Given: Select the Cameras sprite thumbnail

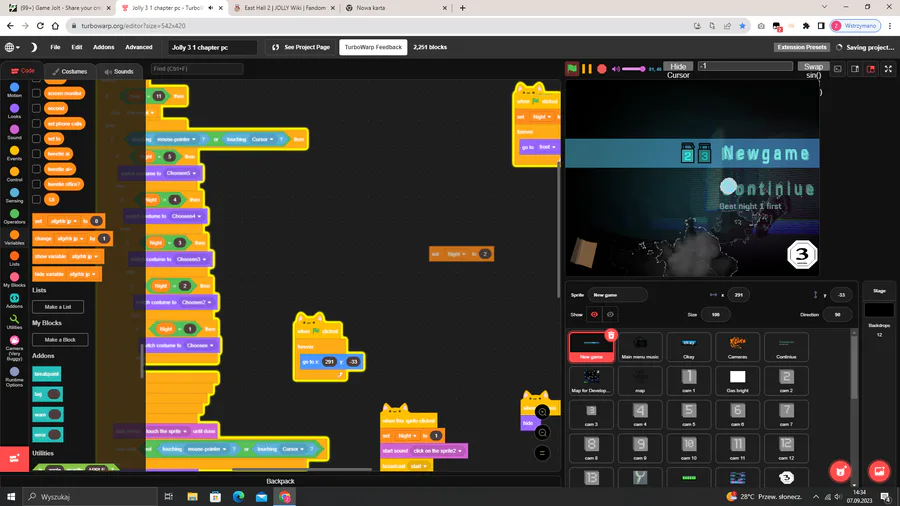Looking at the screenshot, I should (x=737, y=347).
